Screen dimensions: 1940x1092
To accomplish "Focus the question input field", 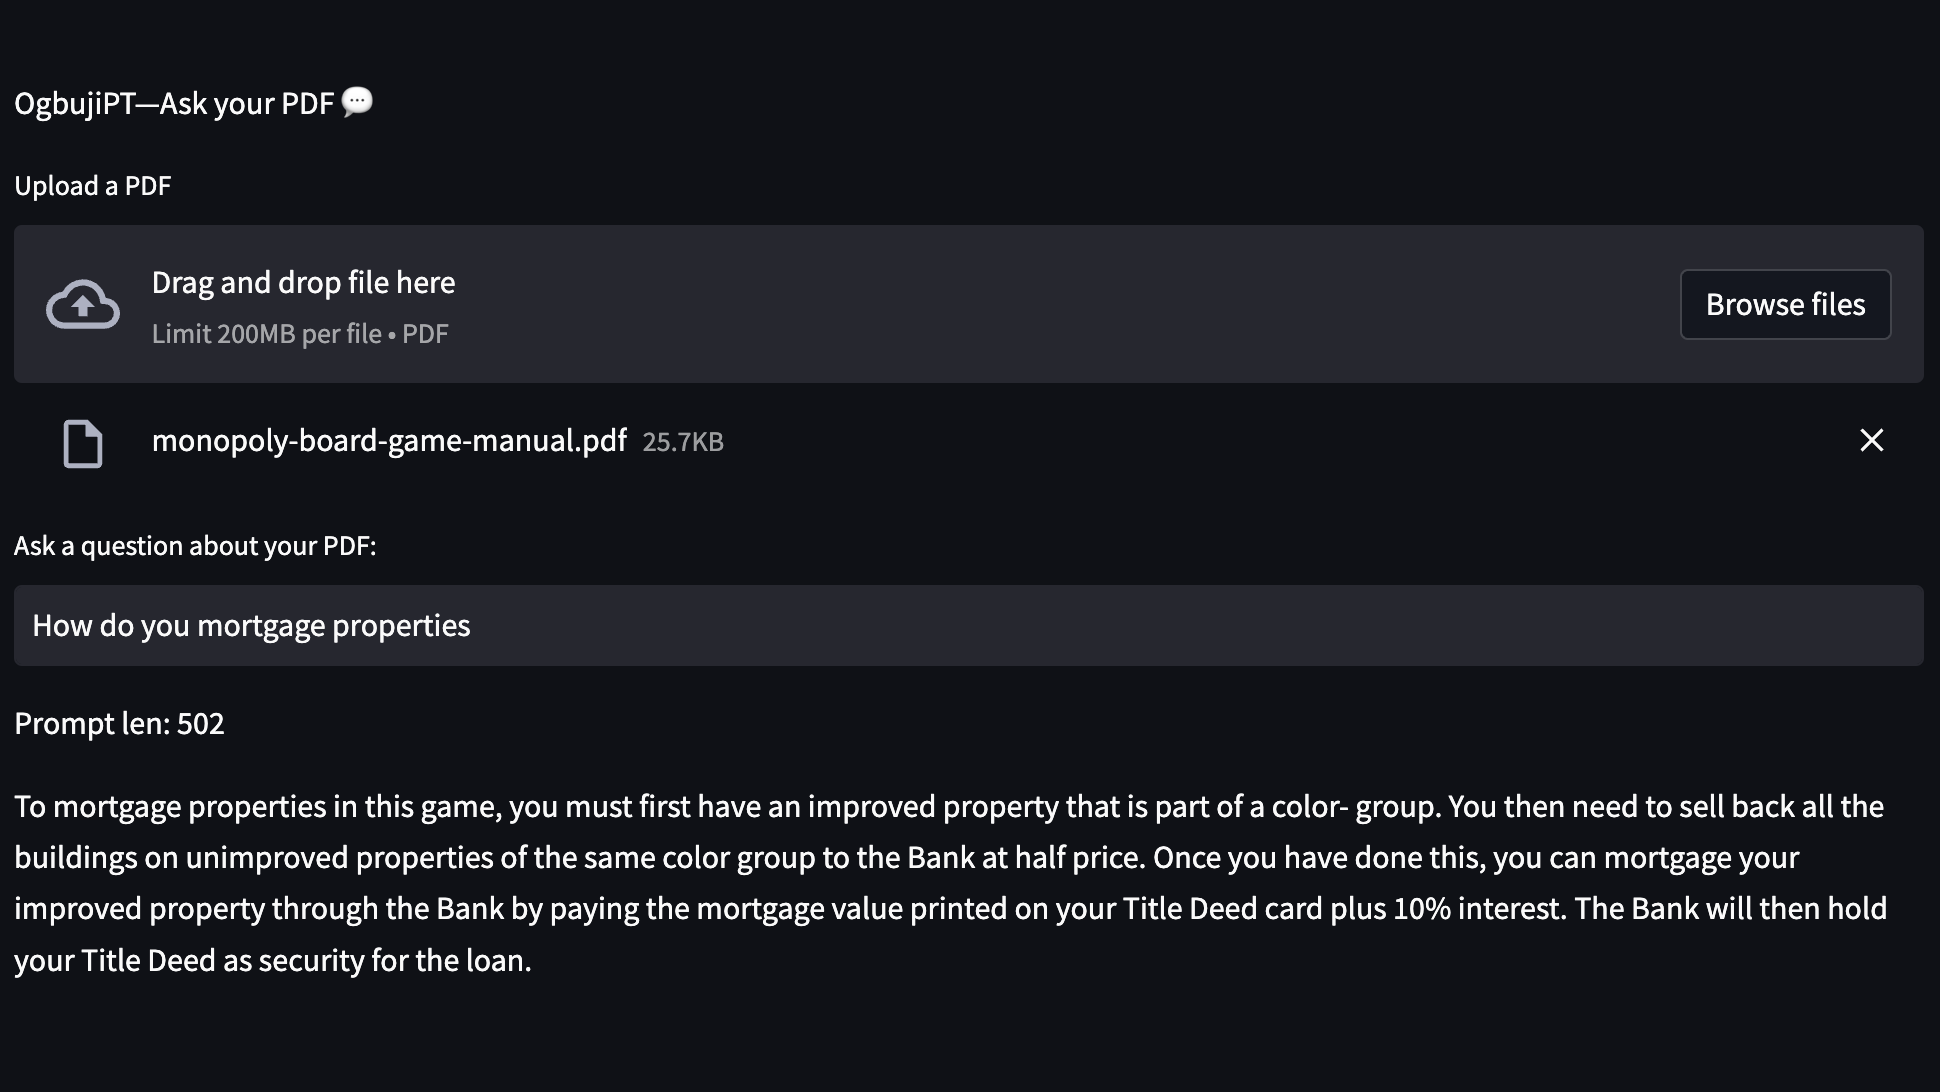I will [x=968, y=625].
